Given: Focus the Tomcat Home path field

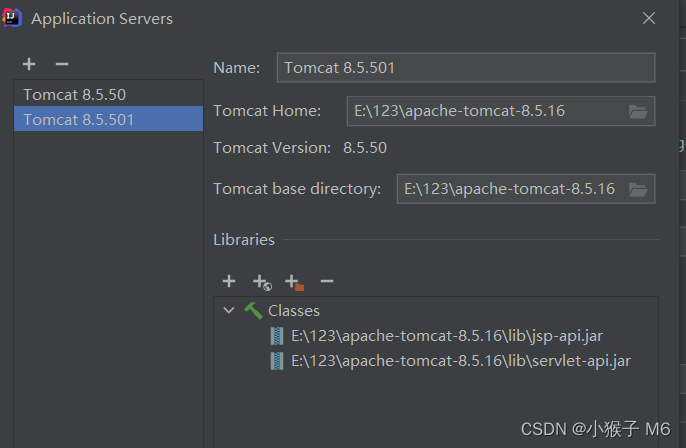Looking at the screenshot, I should tap(485, 111).
